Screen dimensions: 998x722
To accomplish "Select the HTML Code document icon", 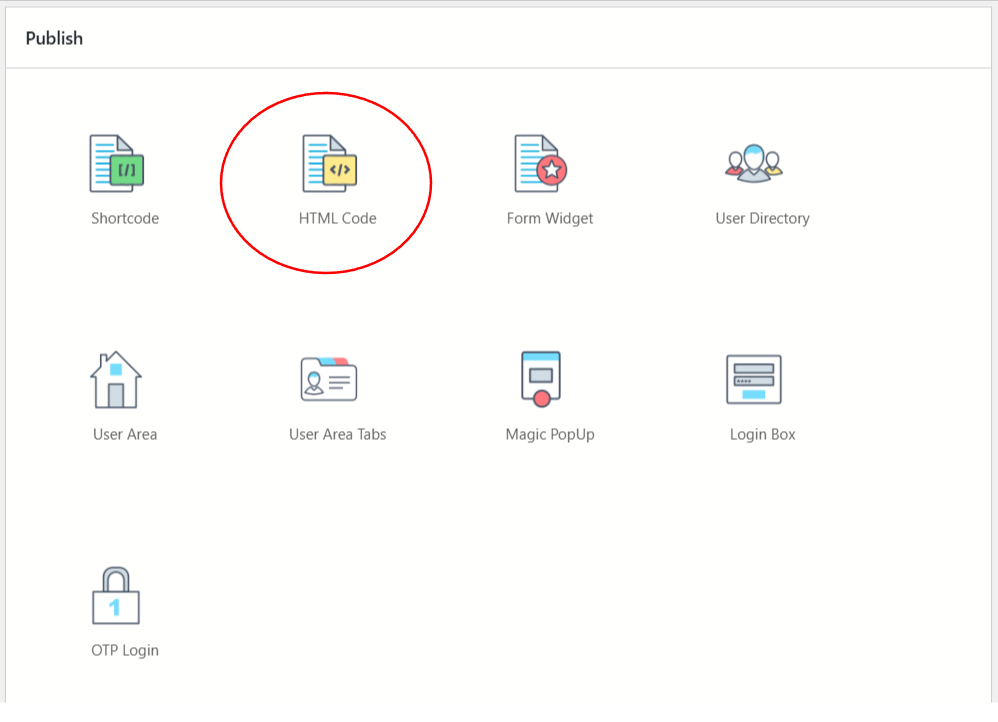I will pyautogui.click(x=329, y=164).
